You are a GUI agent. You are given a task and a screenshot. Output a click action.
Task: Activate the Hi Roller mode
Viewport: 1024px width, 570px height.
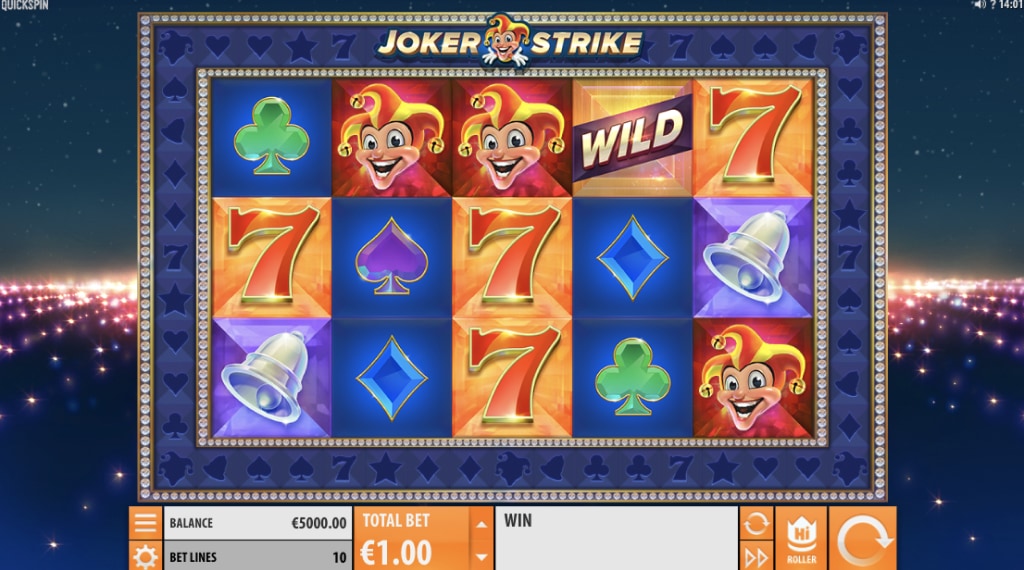coord(801,539)
